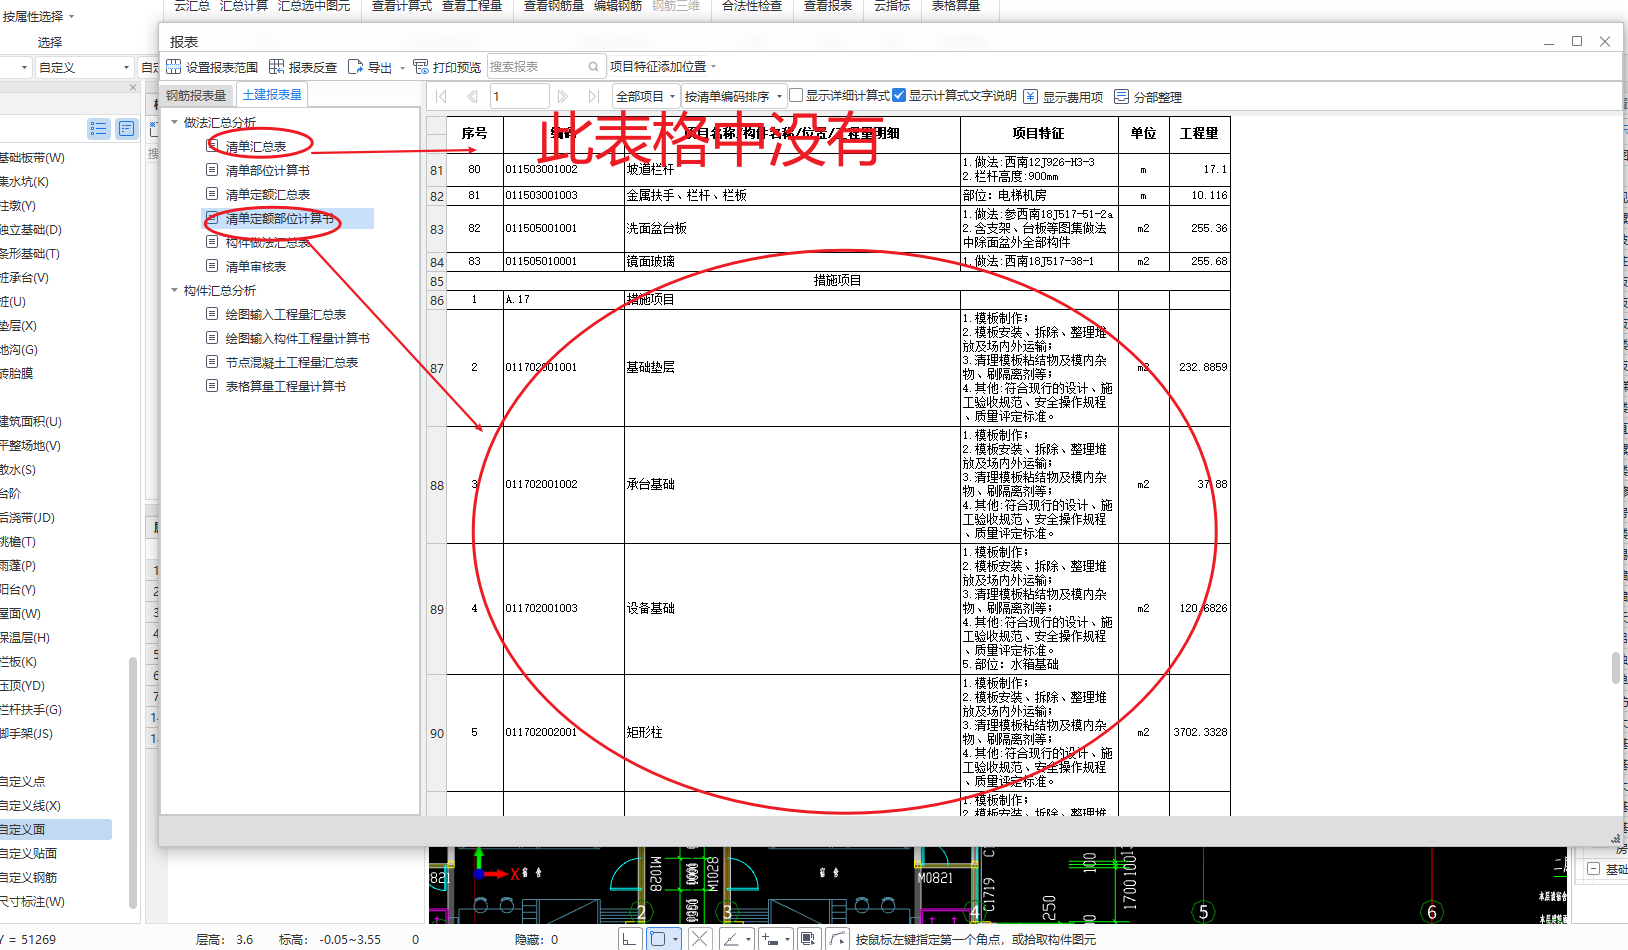The width and height of the screenshot is (1628, 950).
Task: Select 建筑面积(U) in the left component list
Action: 31,421
